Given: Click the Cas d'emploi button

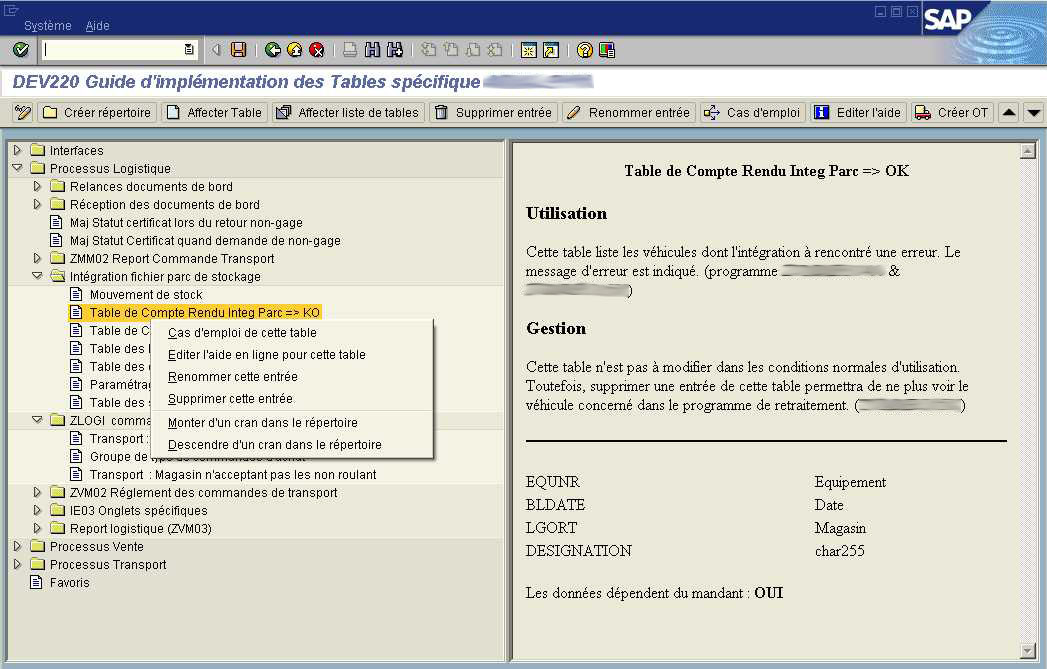Looking at the screenshot, I should pyautogui.click(x=753, y=113).
